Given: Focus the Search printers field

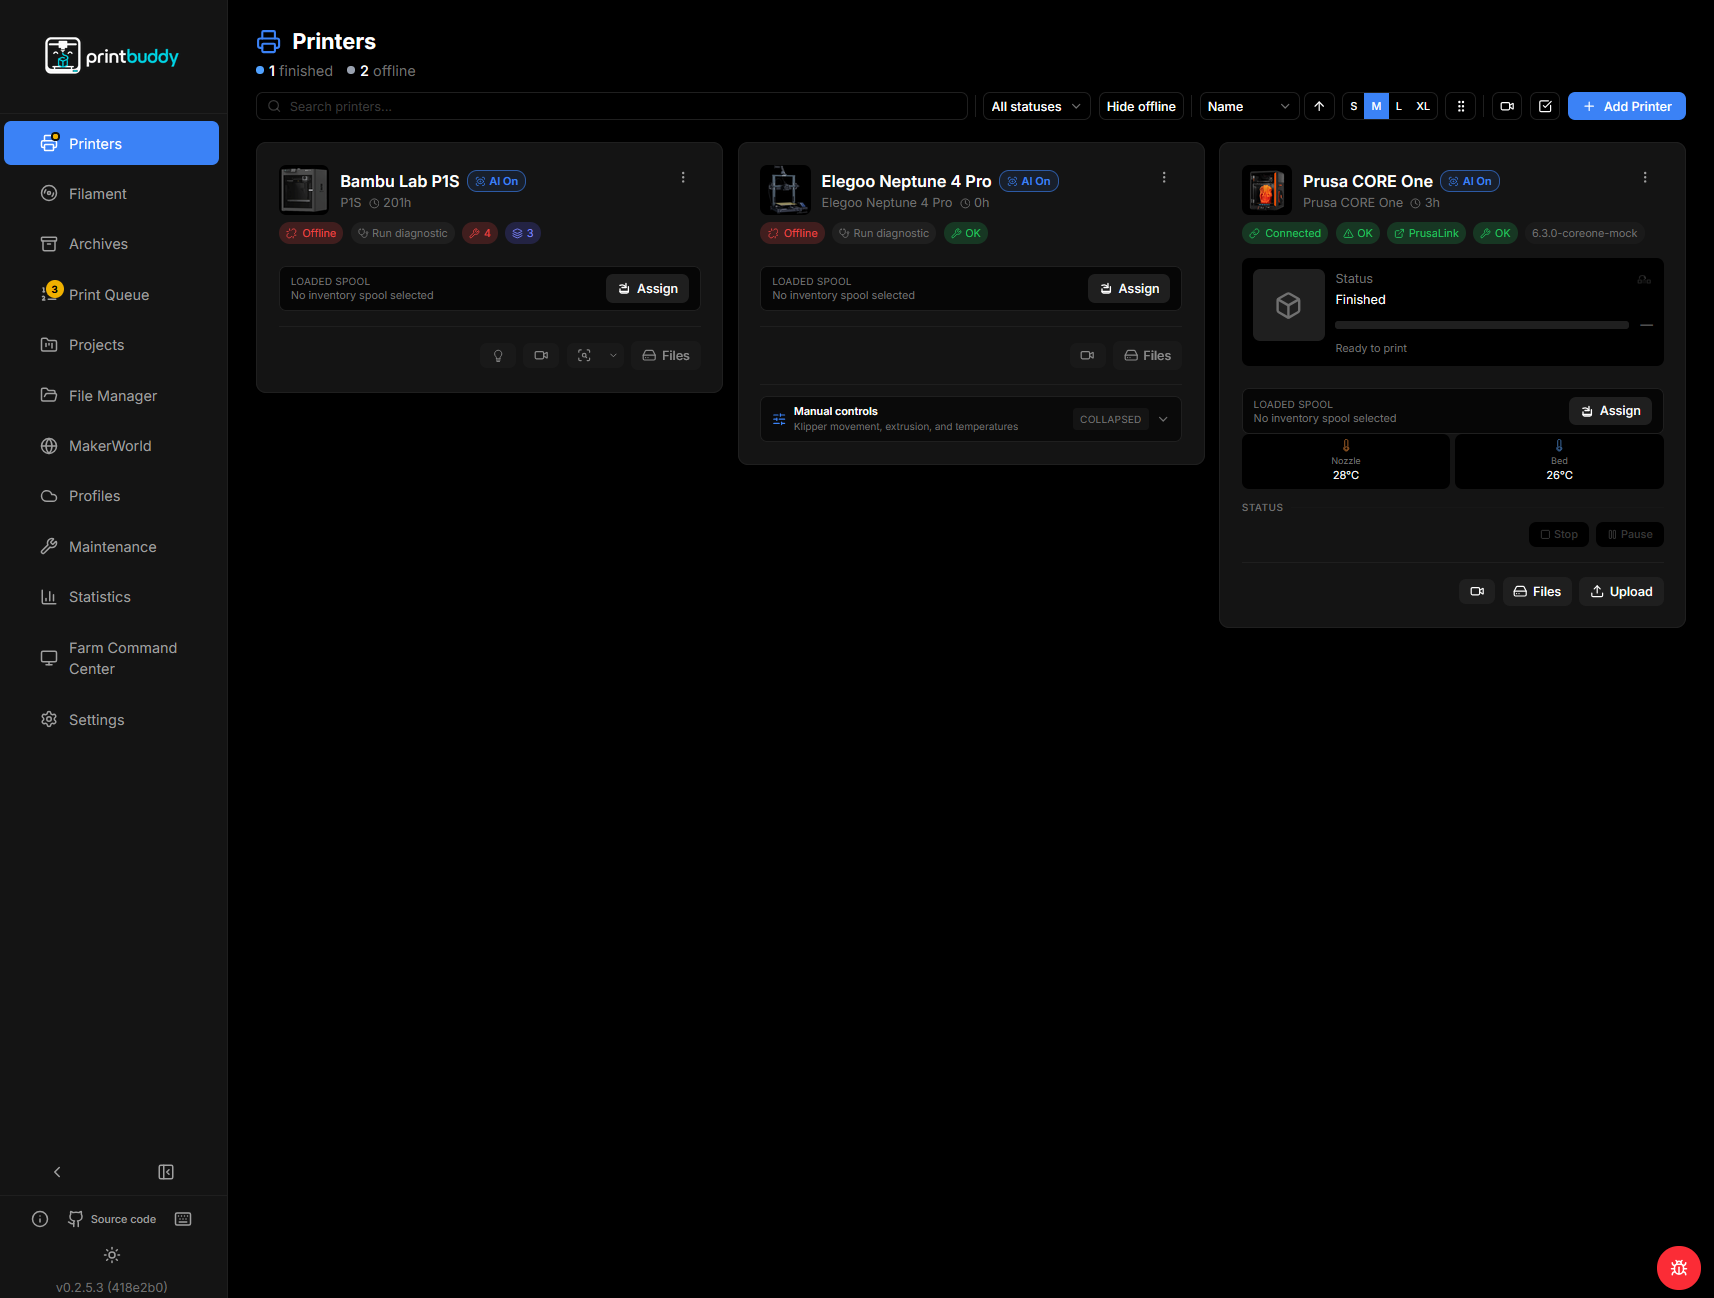Looking at the screenshot, I should [x=612, y=106].
